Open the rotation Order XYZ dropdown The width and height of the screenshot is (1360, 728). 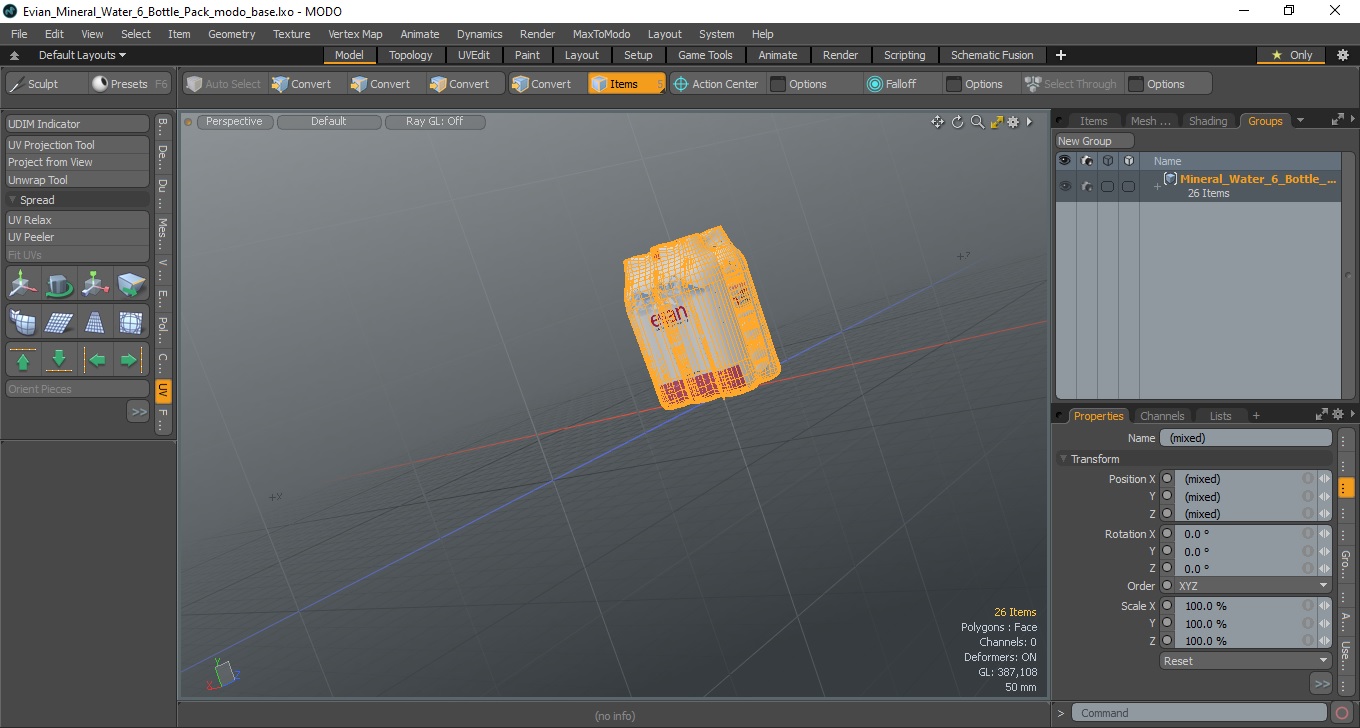pyautogui.click(x=1253, y=586)
